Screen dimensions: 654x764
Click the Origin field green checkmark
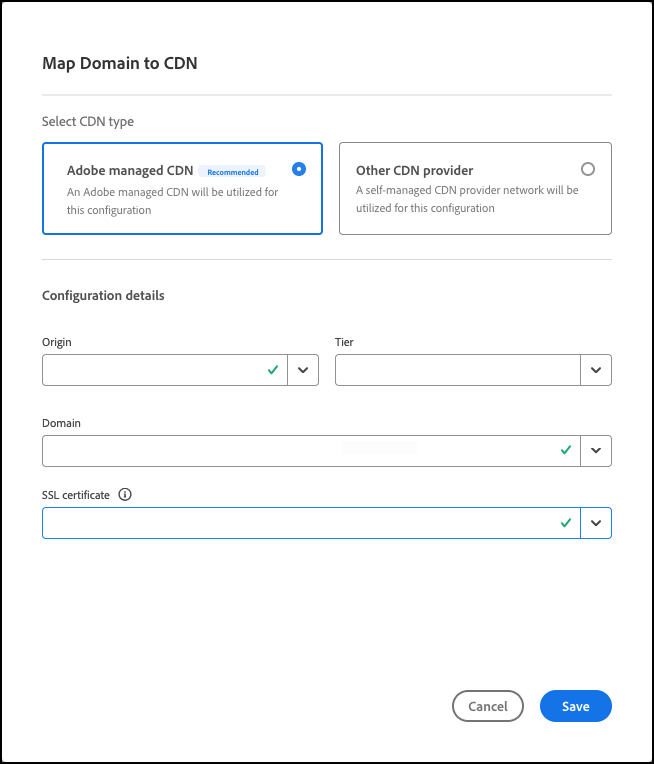(272, 370)
